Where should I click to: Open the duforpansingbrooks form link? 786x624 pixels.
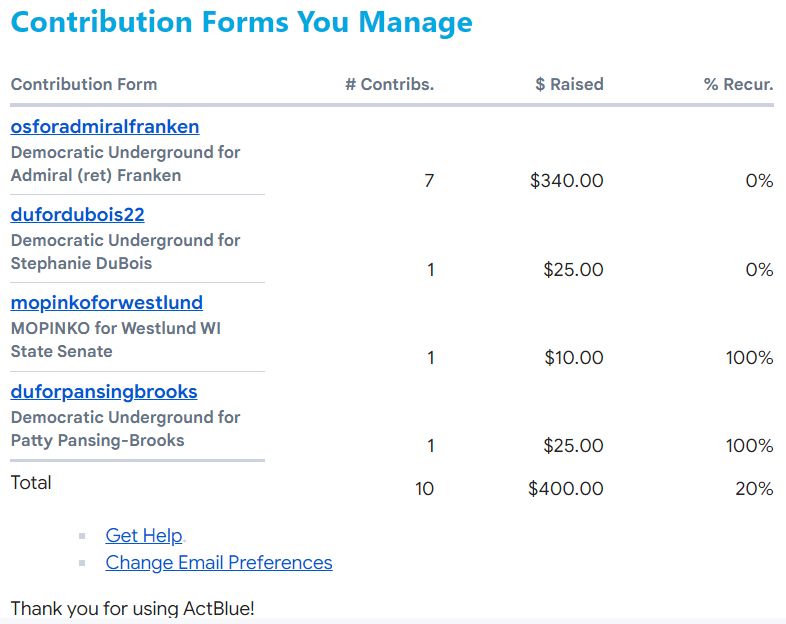coord(104,392)
